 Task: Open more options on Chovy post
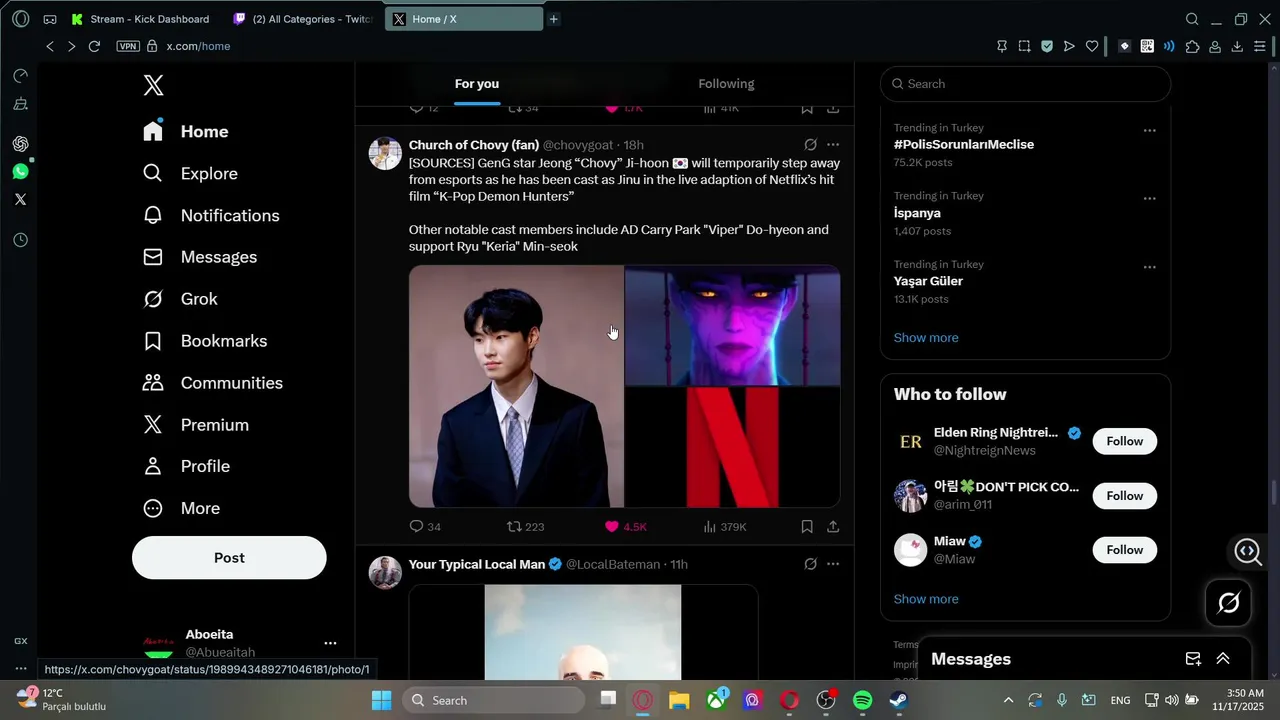click(x=833, y=145)
